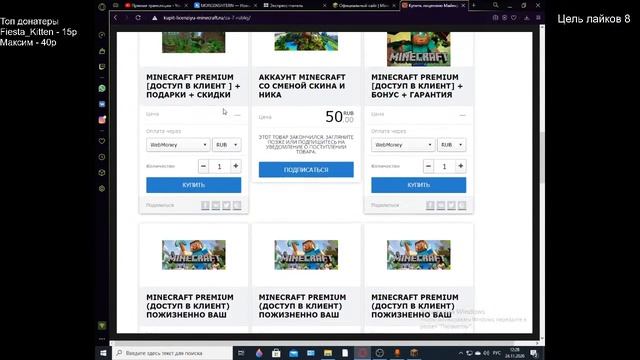Open RUB currency dropdown in ПОДАРКИ + СКИДКИ card
Image resolution: width=640 pixels, height=360 pixels.
227,145
